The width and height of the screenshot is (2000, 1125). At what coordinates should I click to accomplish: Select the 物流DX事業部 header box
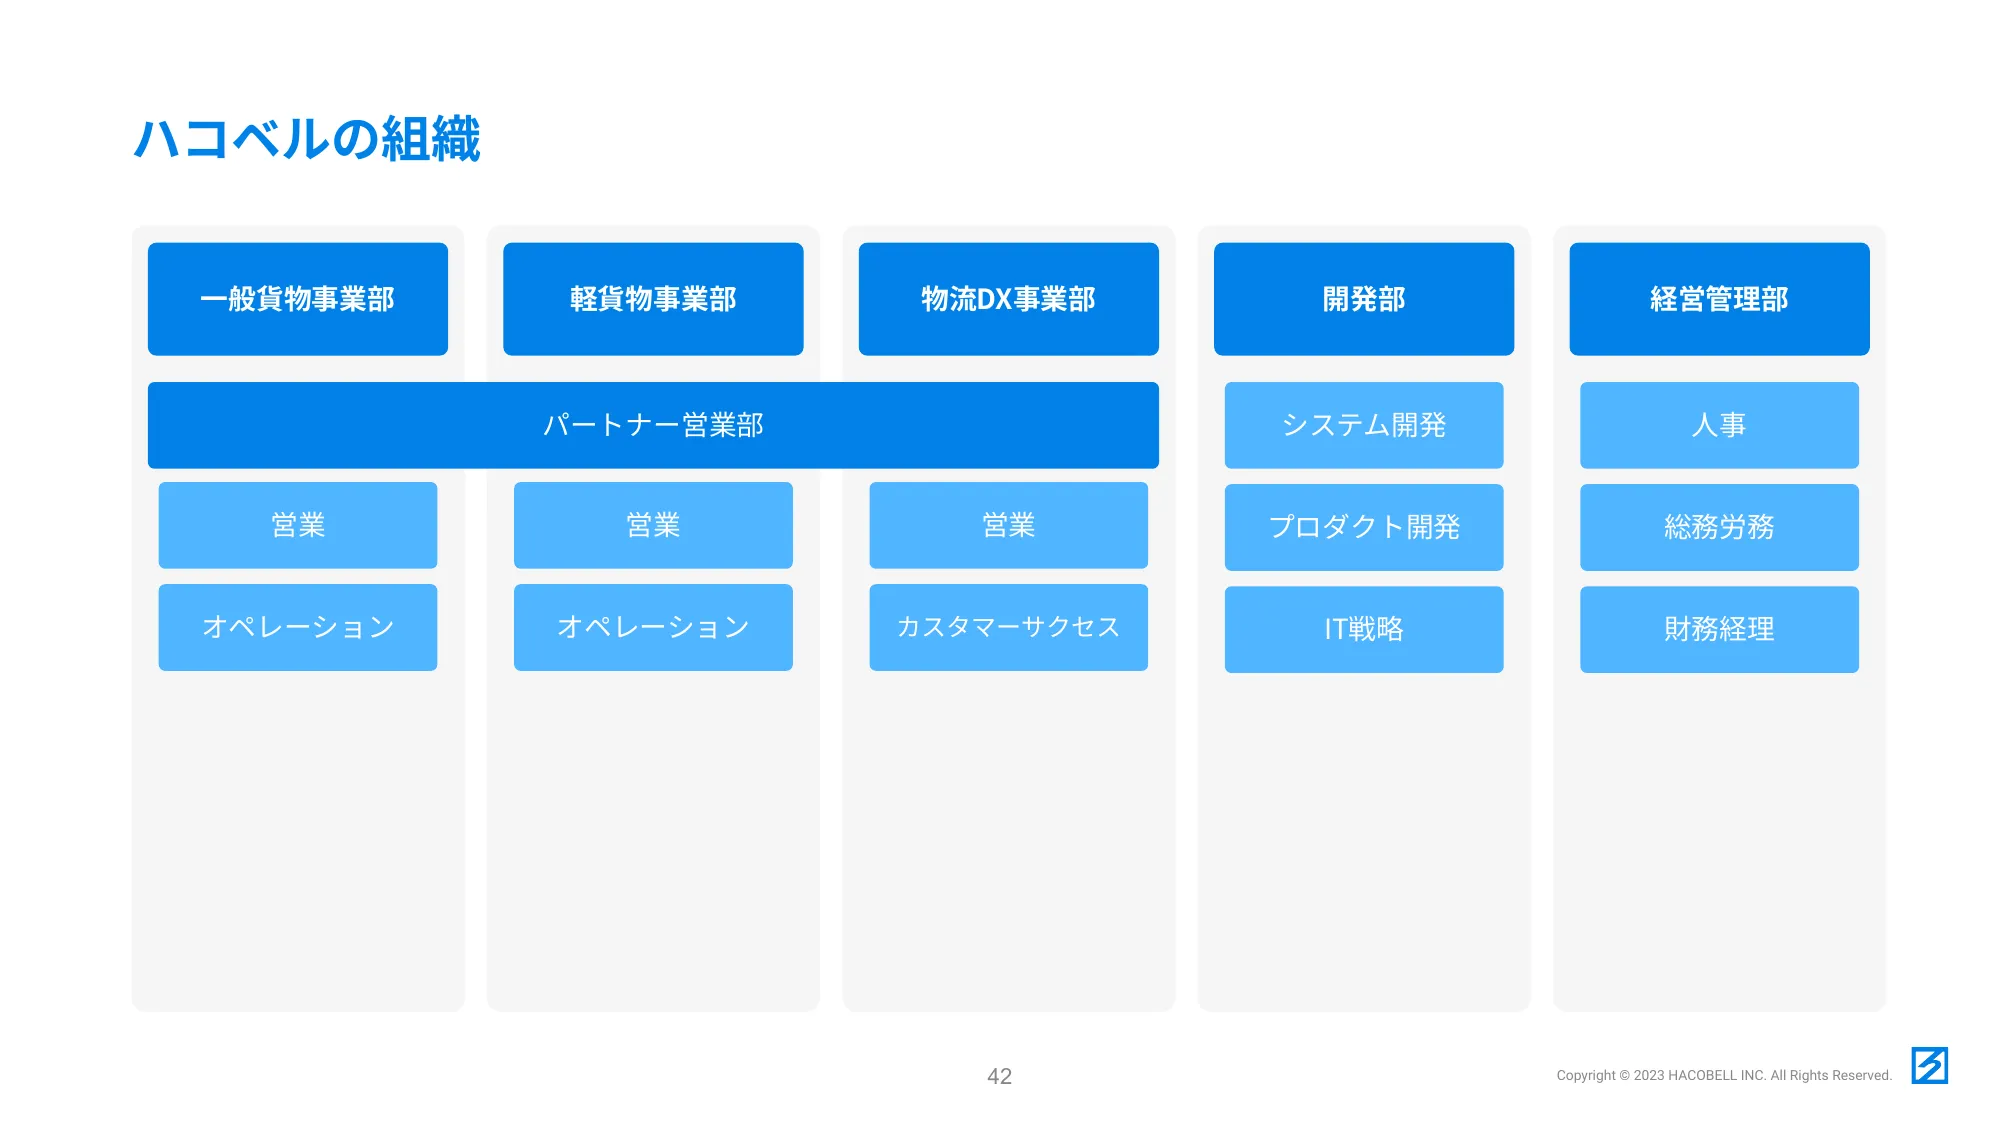pyautogui.click(x=1008, y=299)
